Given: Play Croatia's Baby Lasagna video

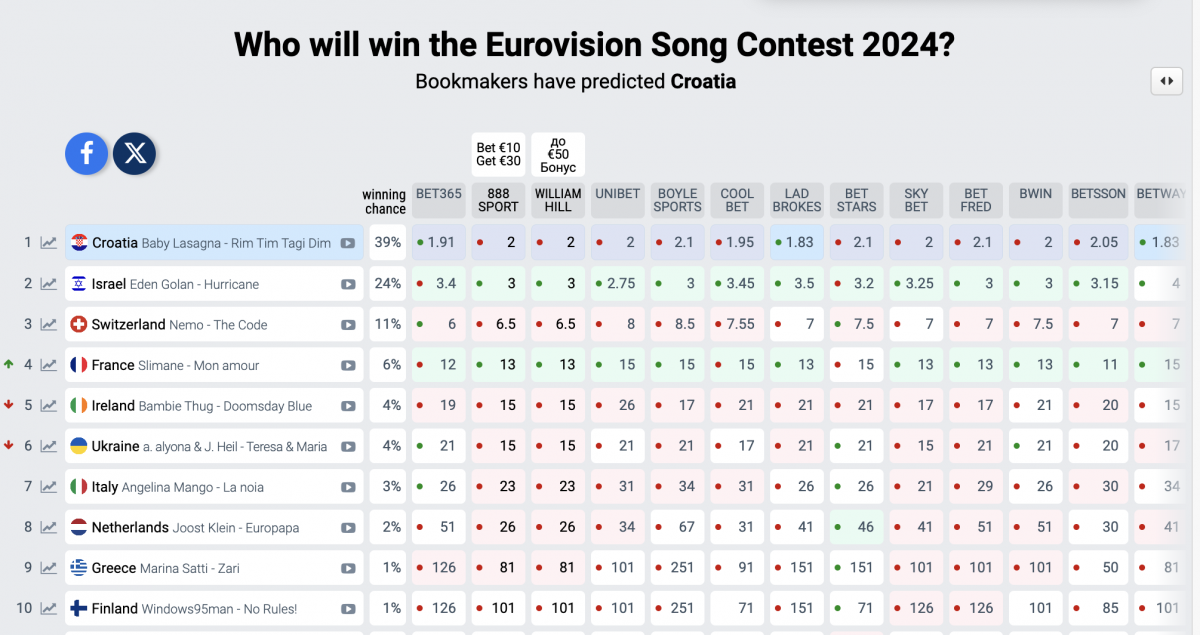Looking at the screenshot, I should 347,242.
